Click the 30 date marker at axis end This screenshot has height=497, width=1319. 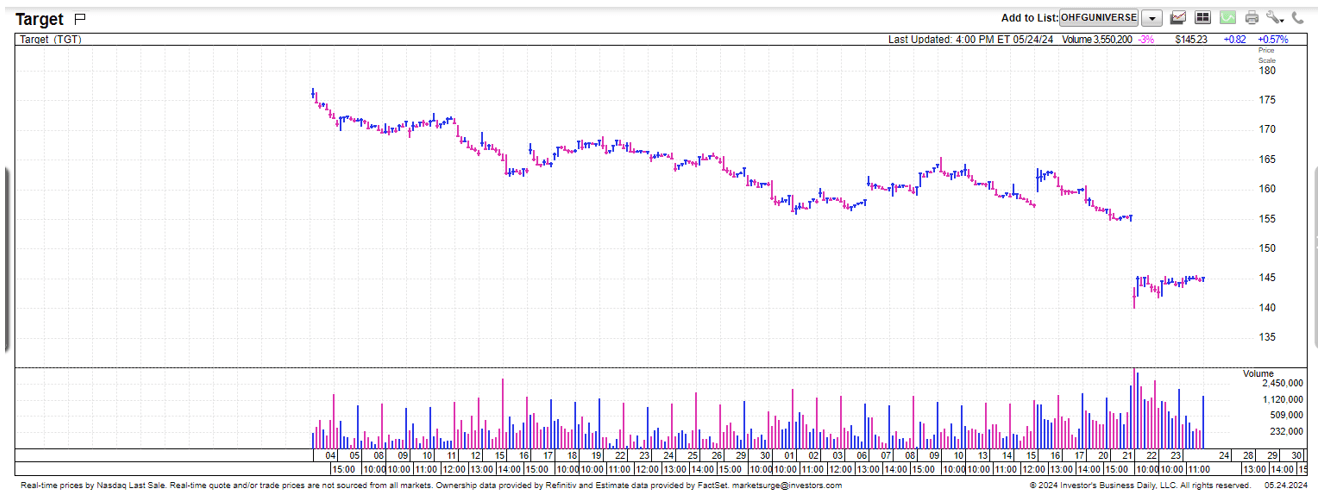pyautogui.click(x=1297, y=455)
